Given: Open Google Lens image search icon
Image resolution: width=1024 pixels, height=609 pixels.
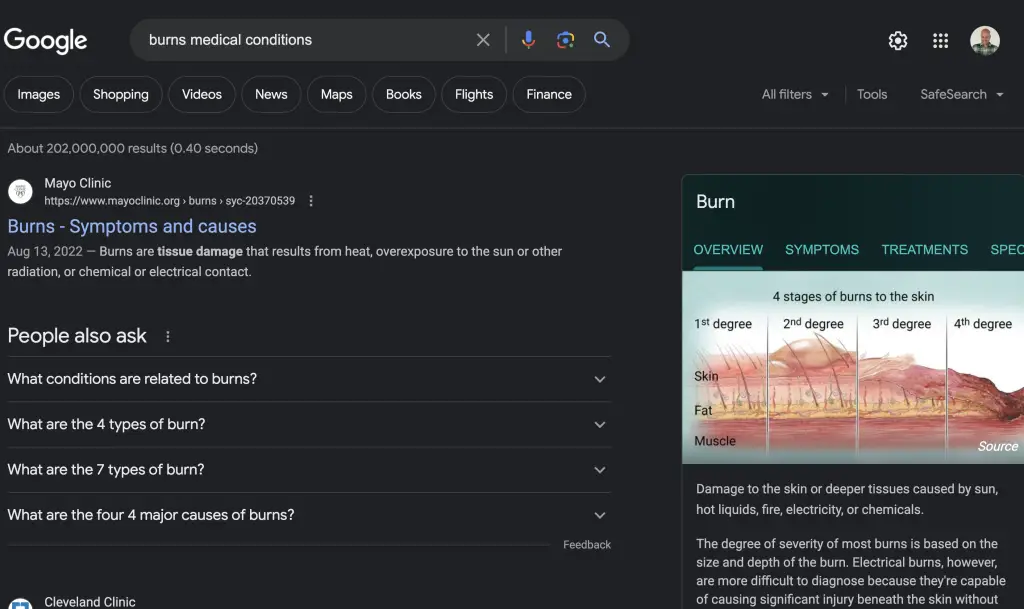Looking at the screenshot, I should coord(565,40).
